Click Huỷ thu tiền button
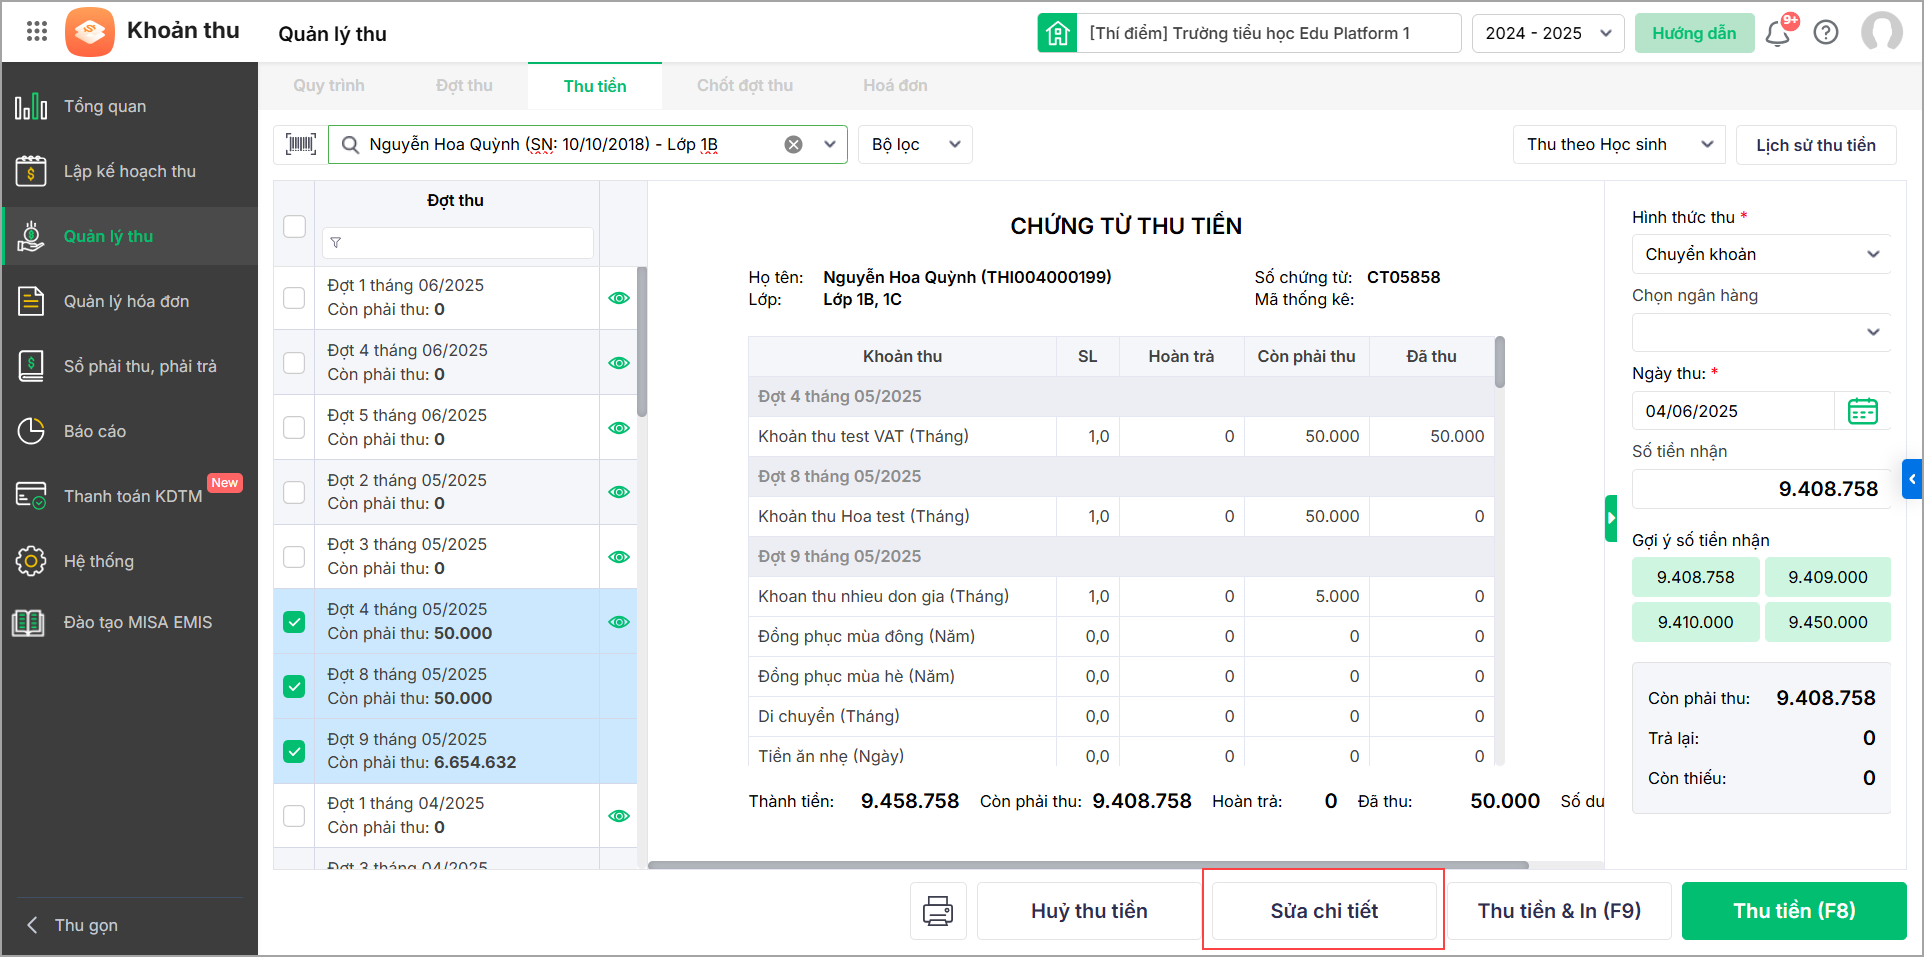The height and width of the screenshot is (957, 1924). point(1089,911)
